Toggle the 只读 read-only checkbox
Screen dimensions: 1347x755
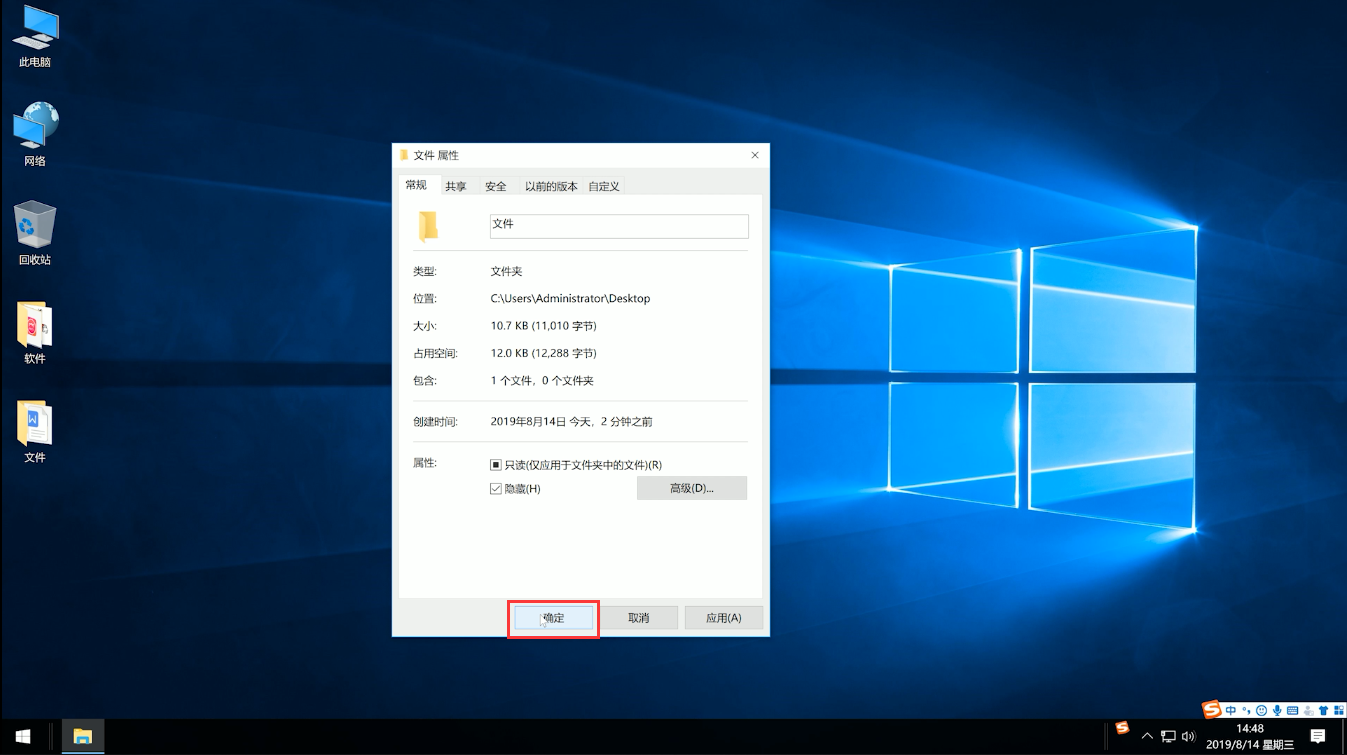click(496, 465)
